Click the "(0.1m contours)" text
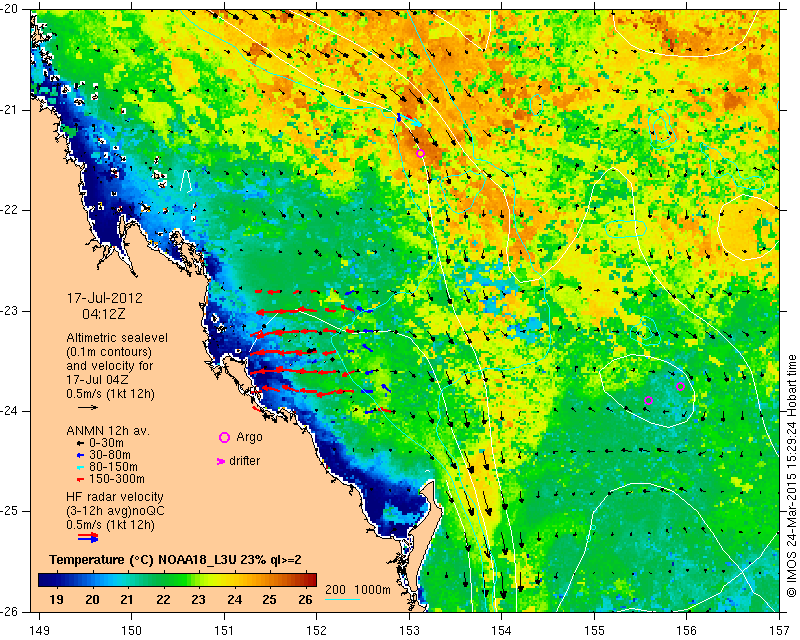The width and height of the screenshot is (800, 640). pyautogui.click(x=109, y=352)
